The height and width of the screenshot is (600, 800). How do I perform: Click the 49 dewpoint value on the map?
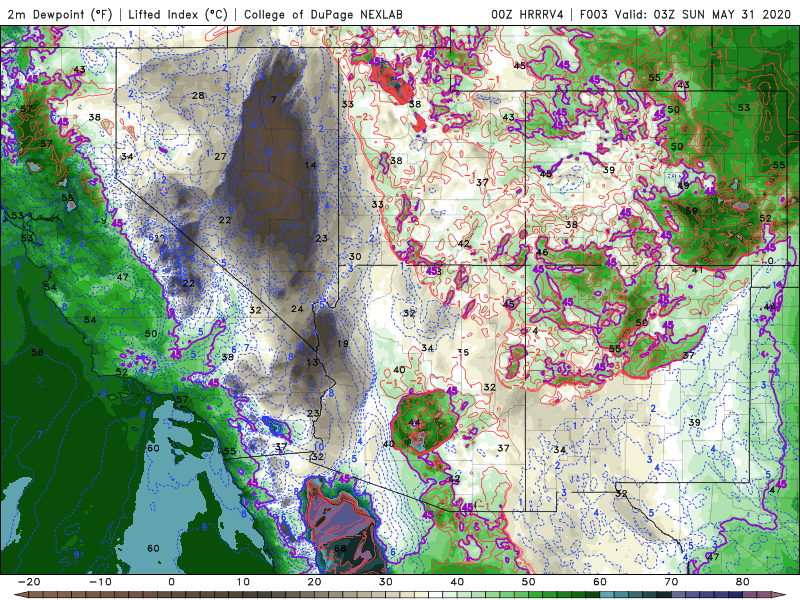click(x=684, y=186)
